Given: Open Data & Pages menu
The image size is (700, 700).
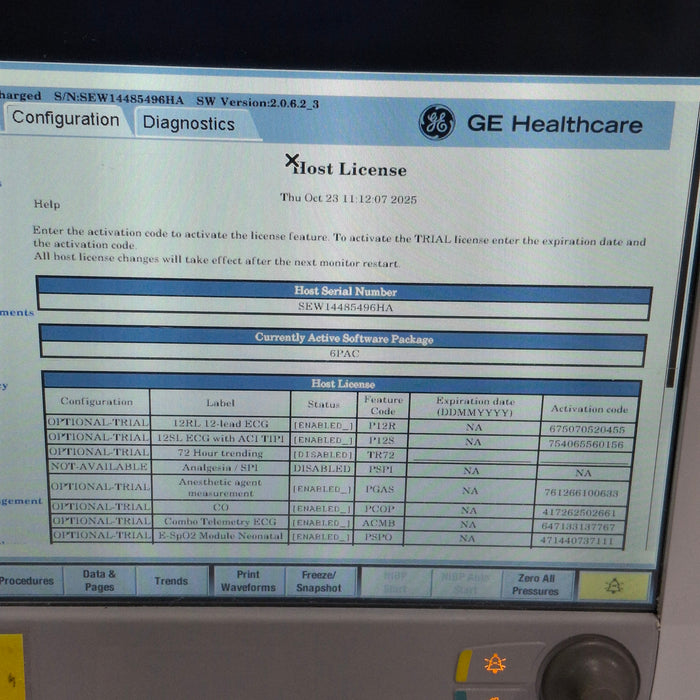Looking at the screenshot, I should (99, 580).
